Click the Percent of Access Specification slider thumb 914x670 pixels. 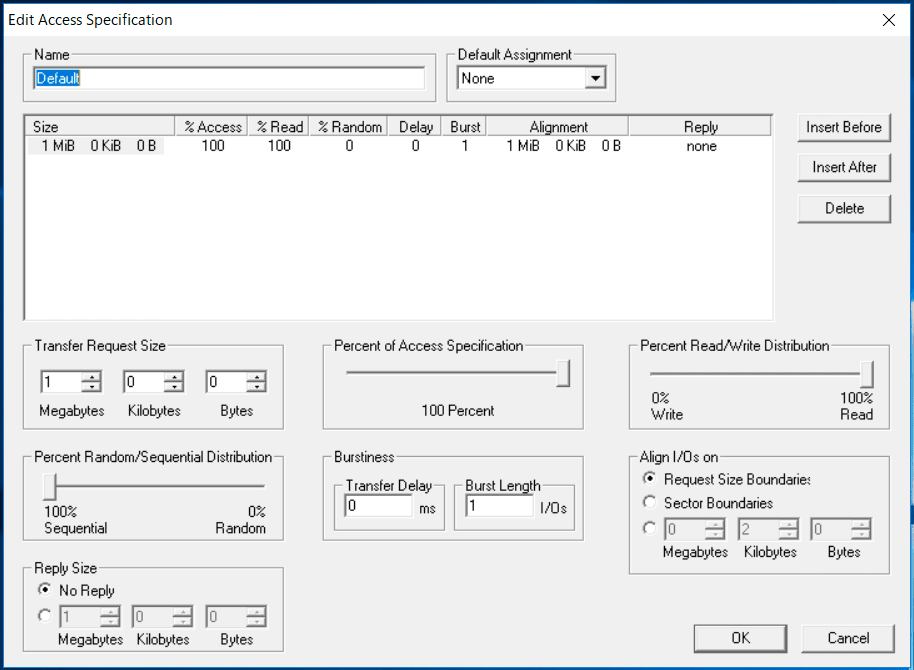pos(563,373)
